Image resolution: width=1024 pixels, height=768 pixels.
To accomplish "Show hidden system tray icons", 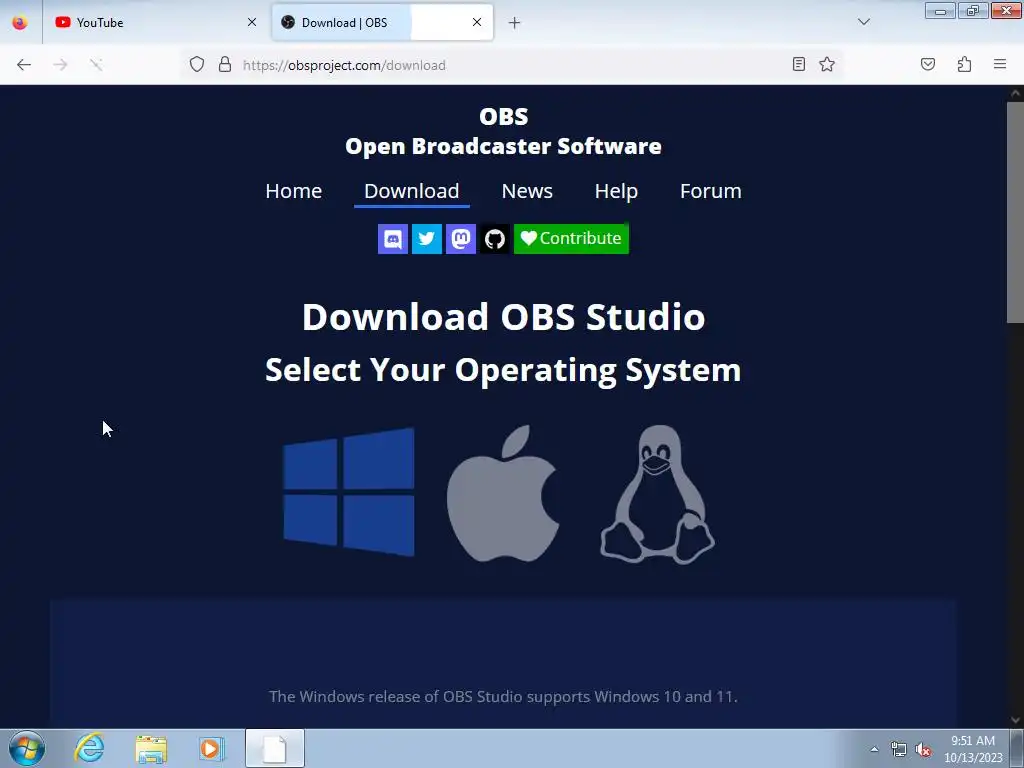I will pyautogui.click(x=874, y=749).
